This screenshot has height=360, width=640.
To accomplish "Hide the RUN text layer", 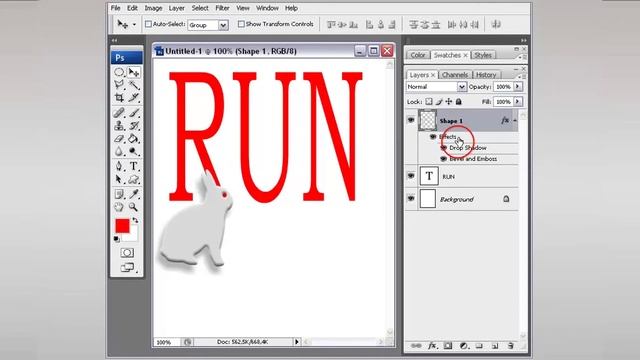I will point(411,176).
